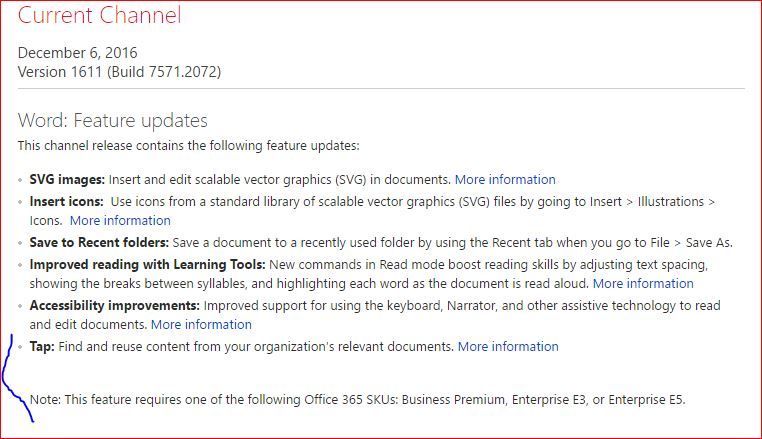Open the Tap feature More information link

(508, 346)
